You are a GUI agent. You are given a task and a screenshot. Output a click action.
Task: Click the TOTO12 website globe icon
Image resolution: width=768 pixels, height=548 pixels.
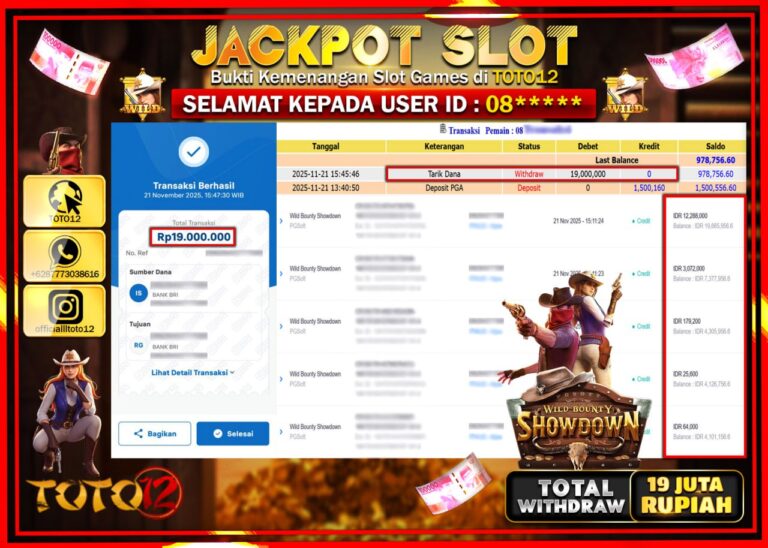pos(65,197)
